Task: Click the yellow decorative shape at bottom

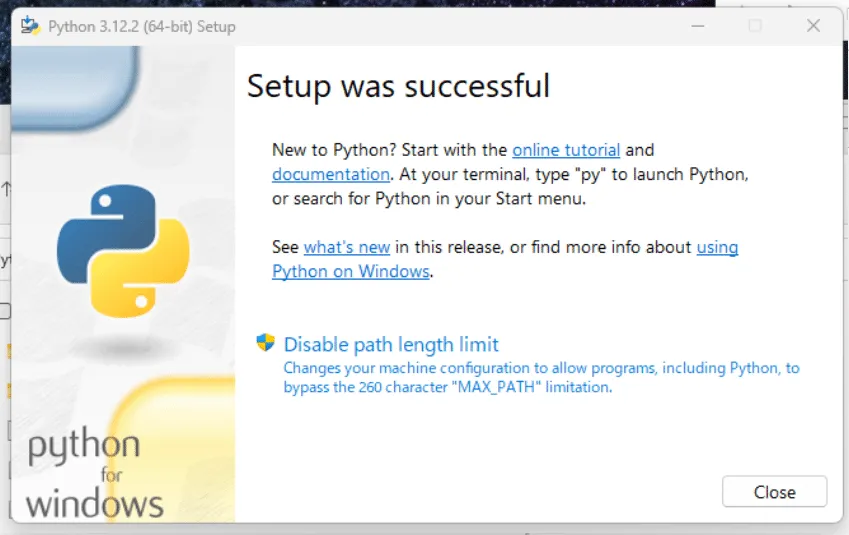Action: [172, 449]
